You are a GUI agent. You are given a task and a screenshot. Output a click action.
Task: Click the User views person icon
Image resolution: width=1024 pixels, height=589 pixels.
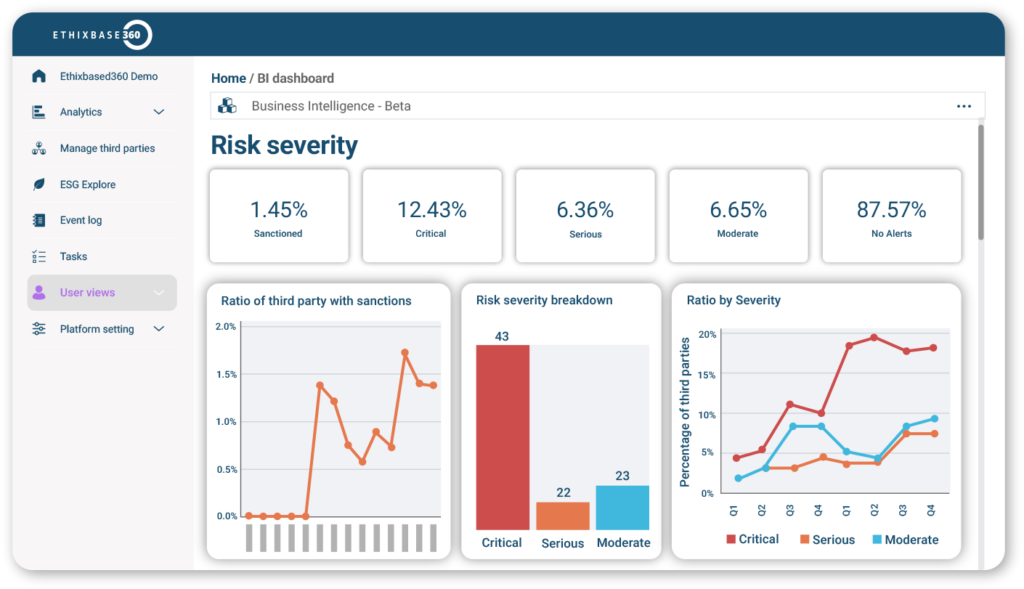(39, 293)
